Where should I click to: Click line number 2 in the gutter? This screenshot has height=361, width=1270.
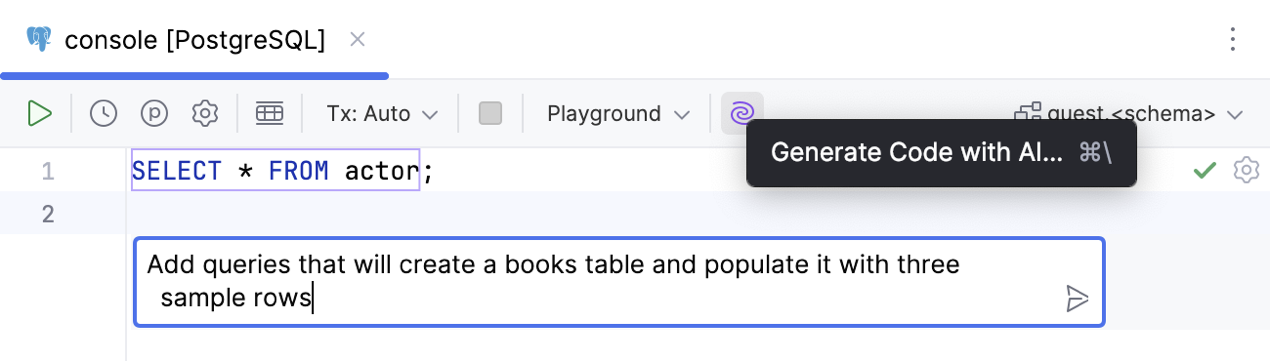[x=48, y=214]
